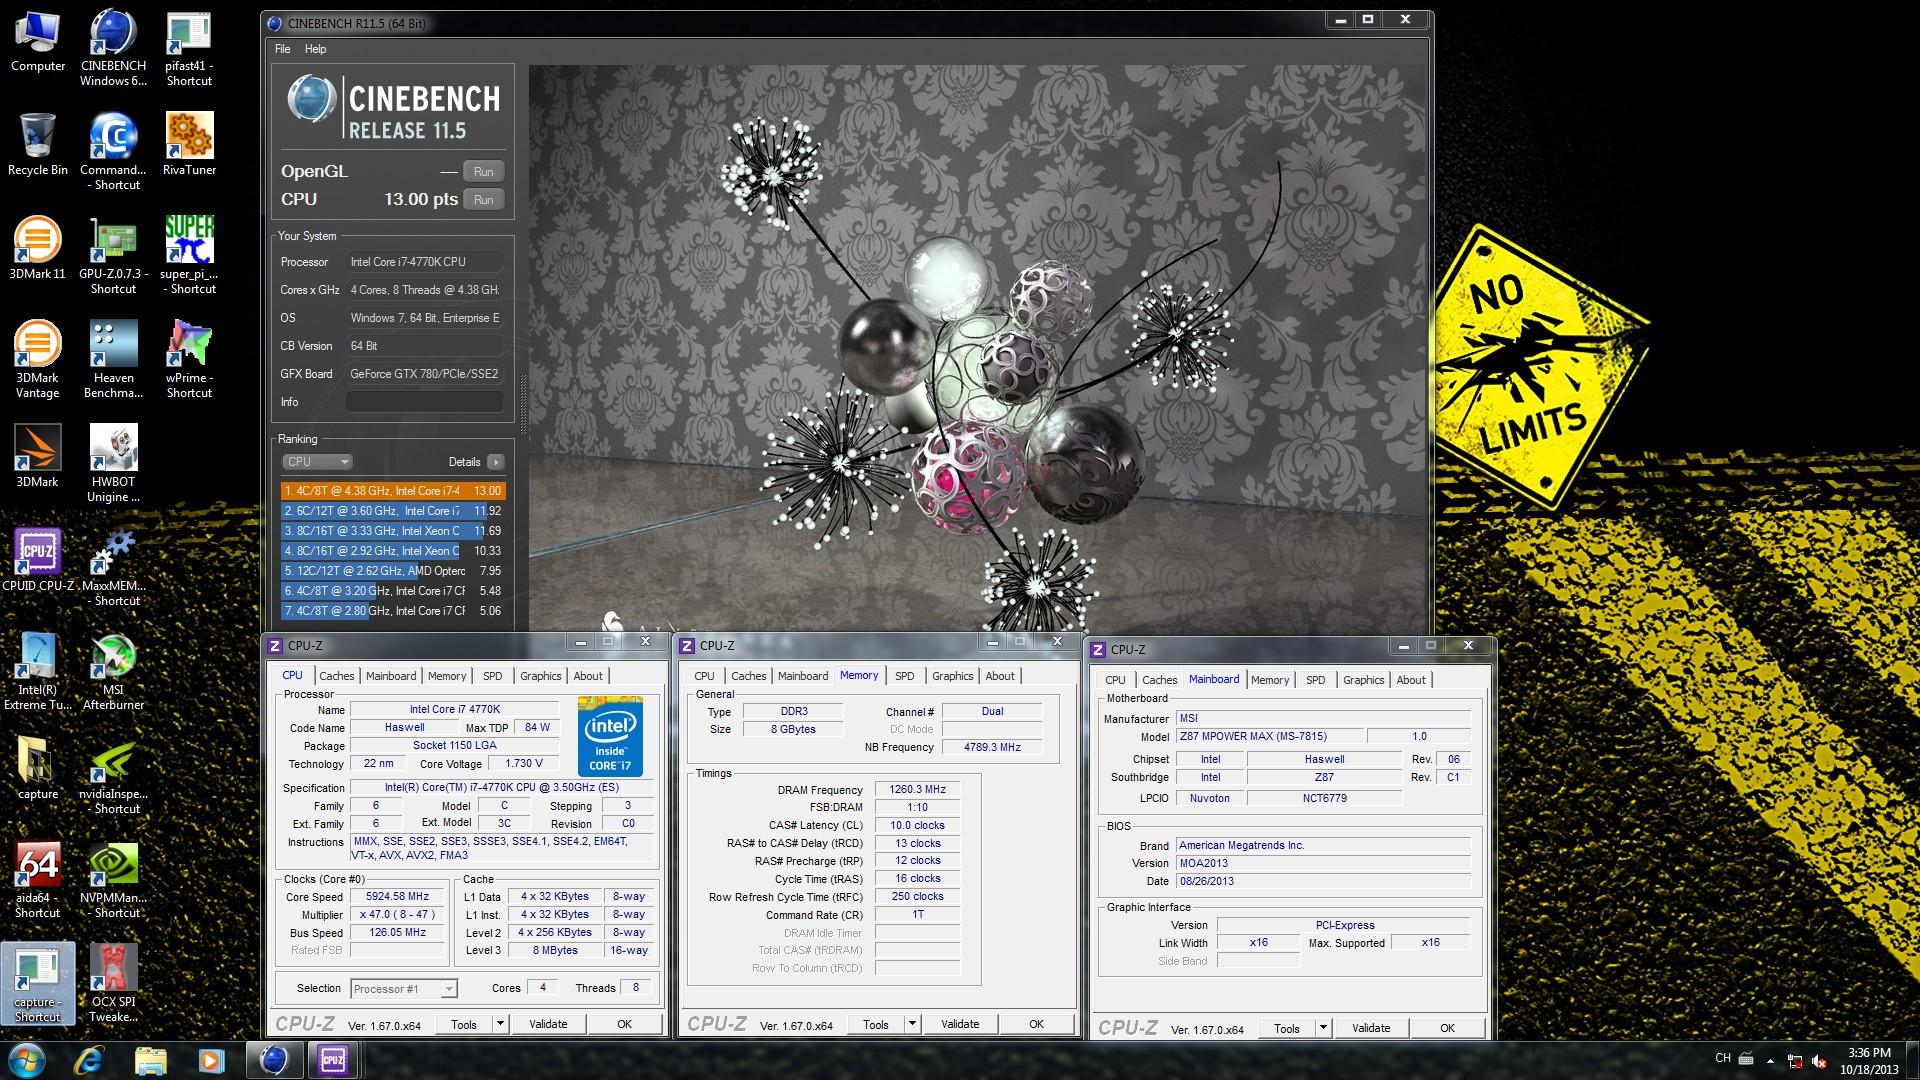Open the Help menu in Cinebench
This screenshot has width=1920, height=1080.
315,49
